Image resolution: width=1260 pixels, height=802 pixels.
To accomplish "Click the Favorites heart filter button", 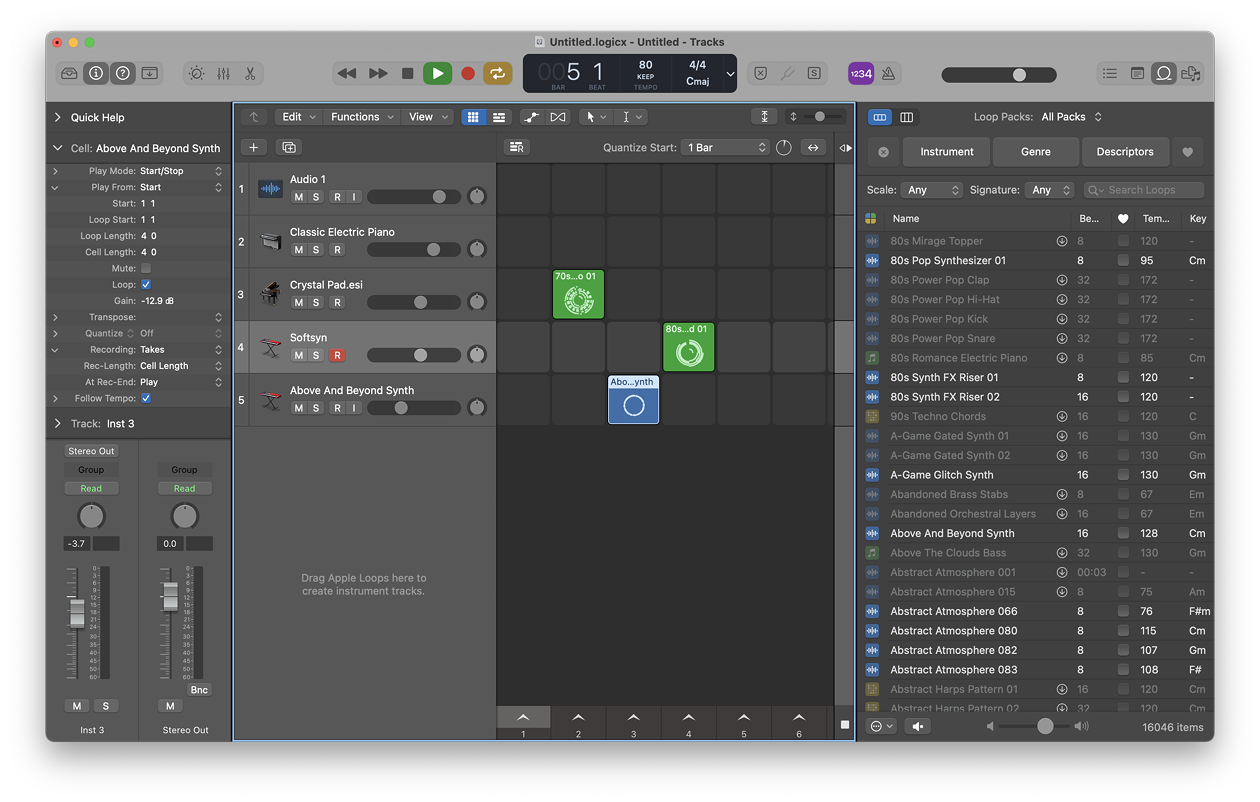I will point(1188,152).
